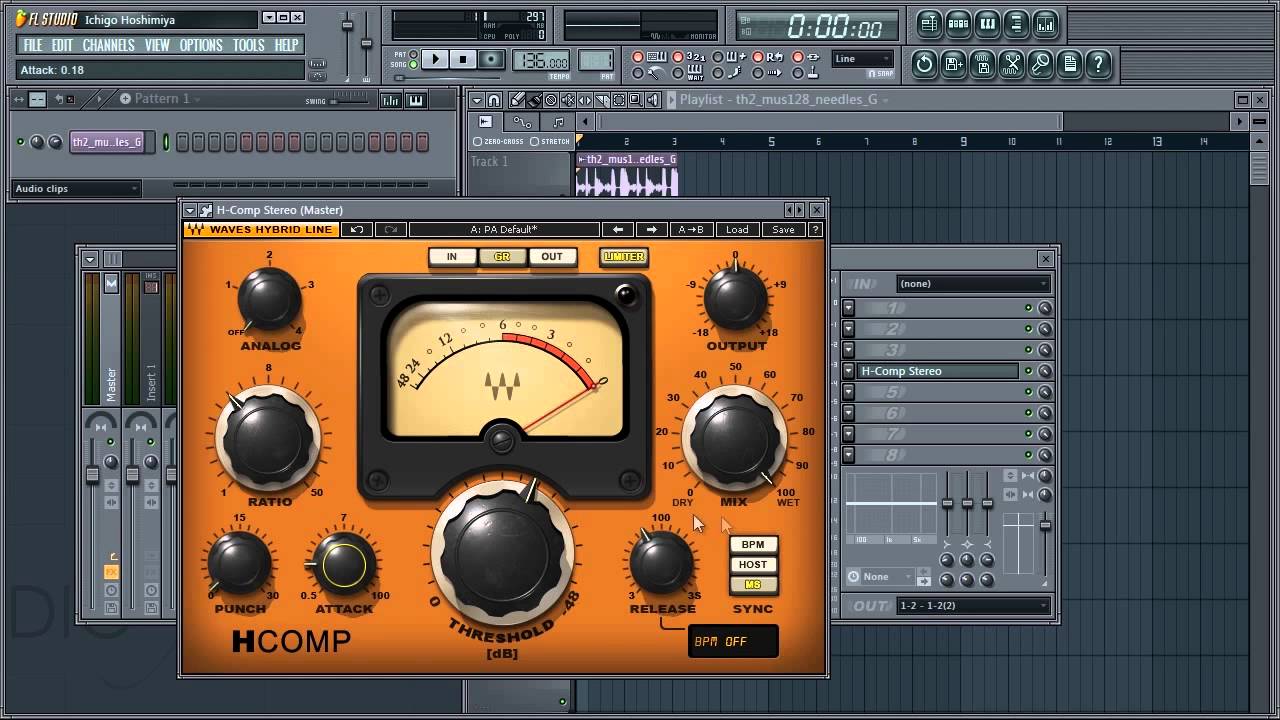Open the project info document icon
This screenshot has height=720, width=1280.
click(1070, 65)
